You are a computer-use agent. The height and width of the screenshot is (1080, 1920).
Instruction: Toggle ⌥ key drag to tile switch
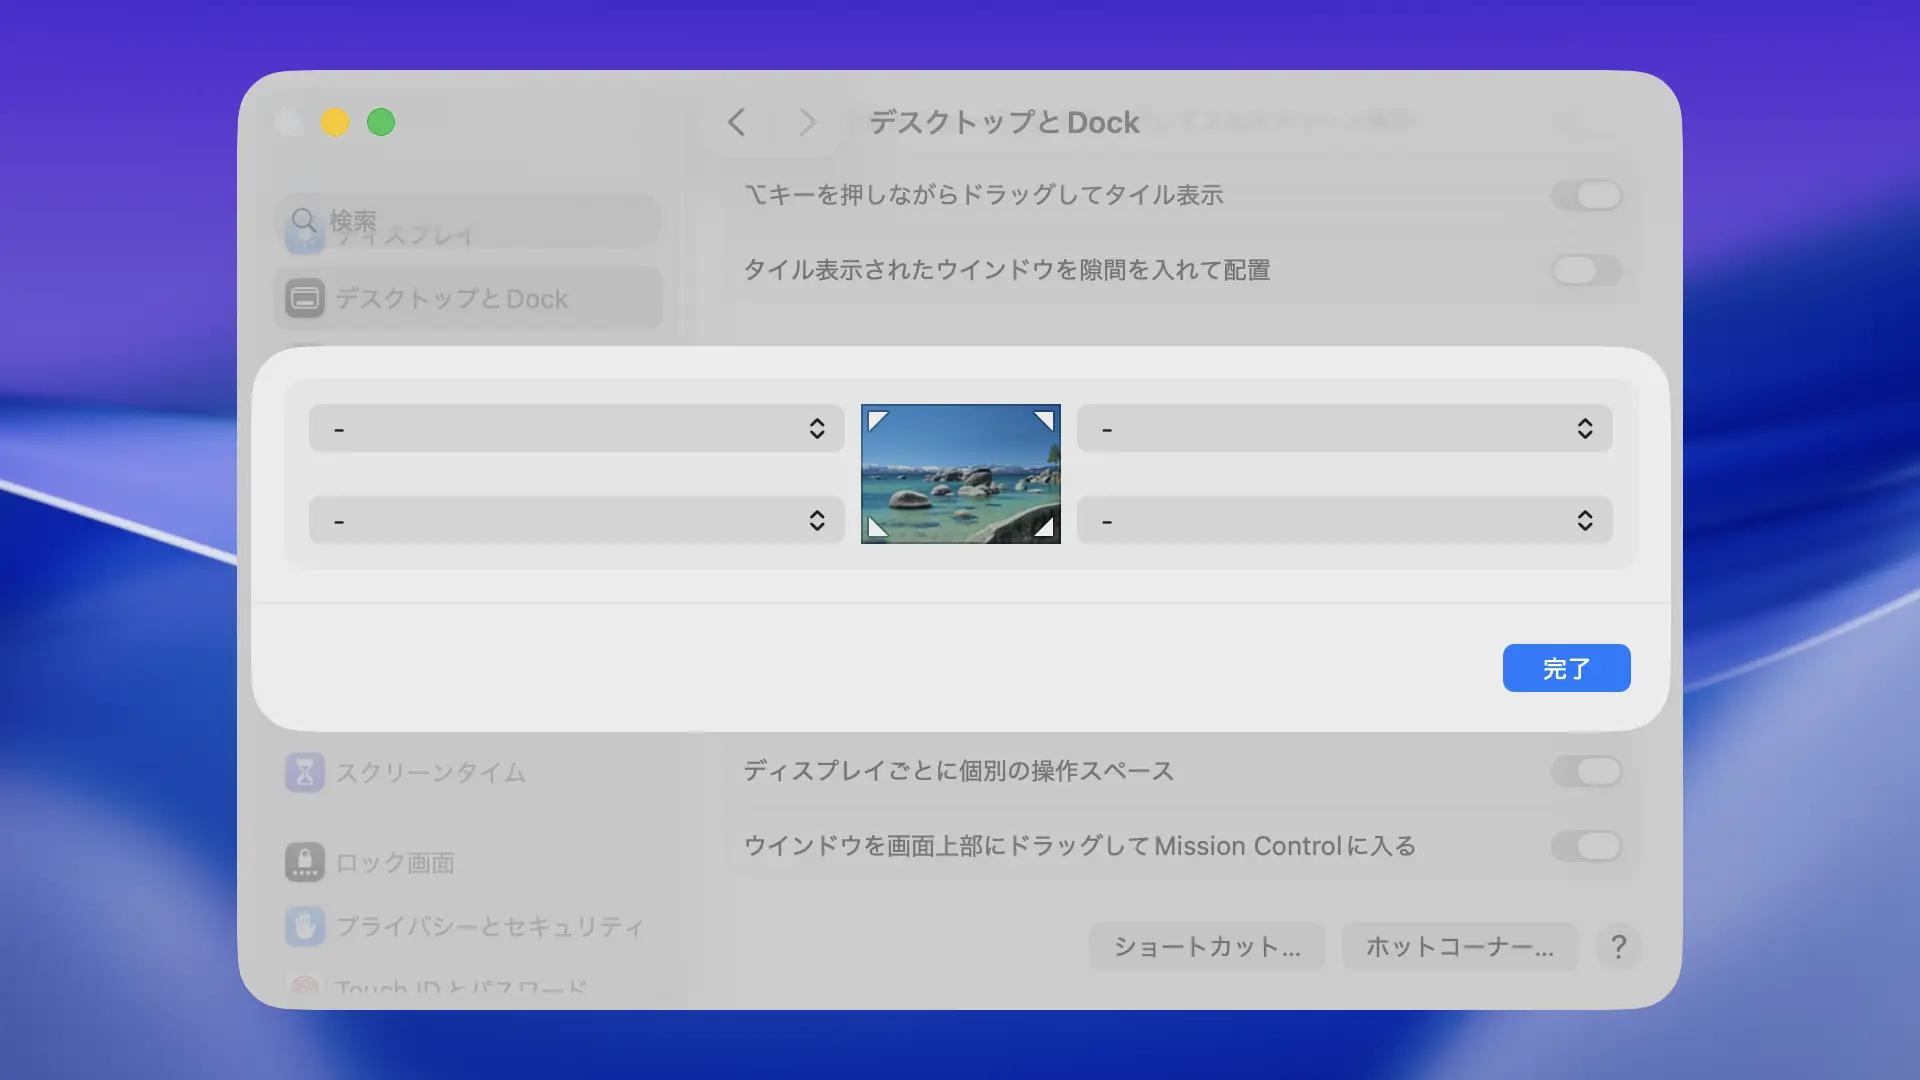point(1587,195)
